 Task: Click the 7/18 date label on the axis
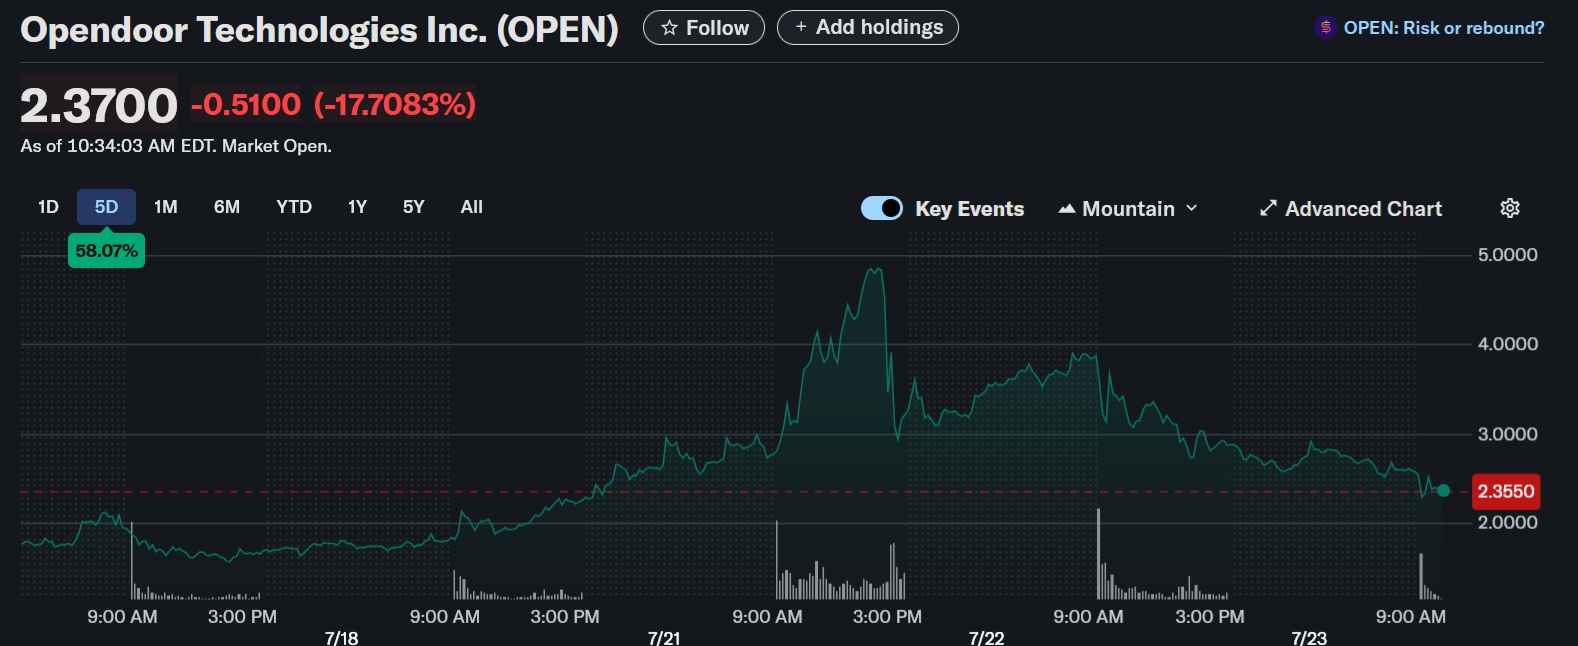(x=342, y=638)
